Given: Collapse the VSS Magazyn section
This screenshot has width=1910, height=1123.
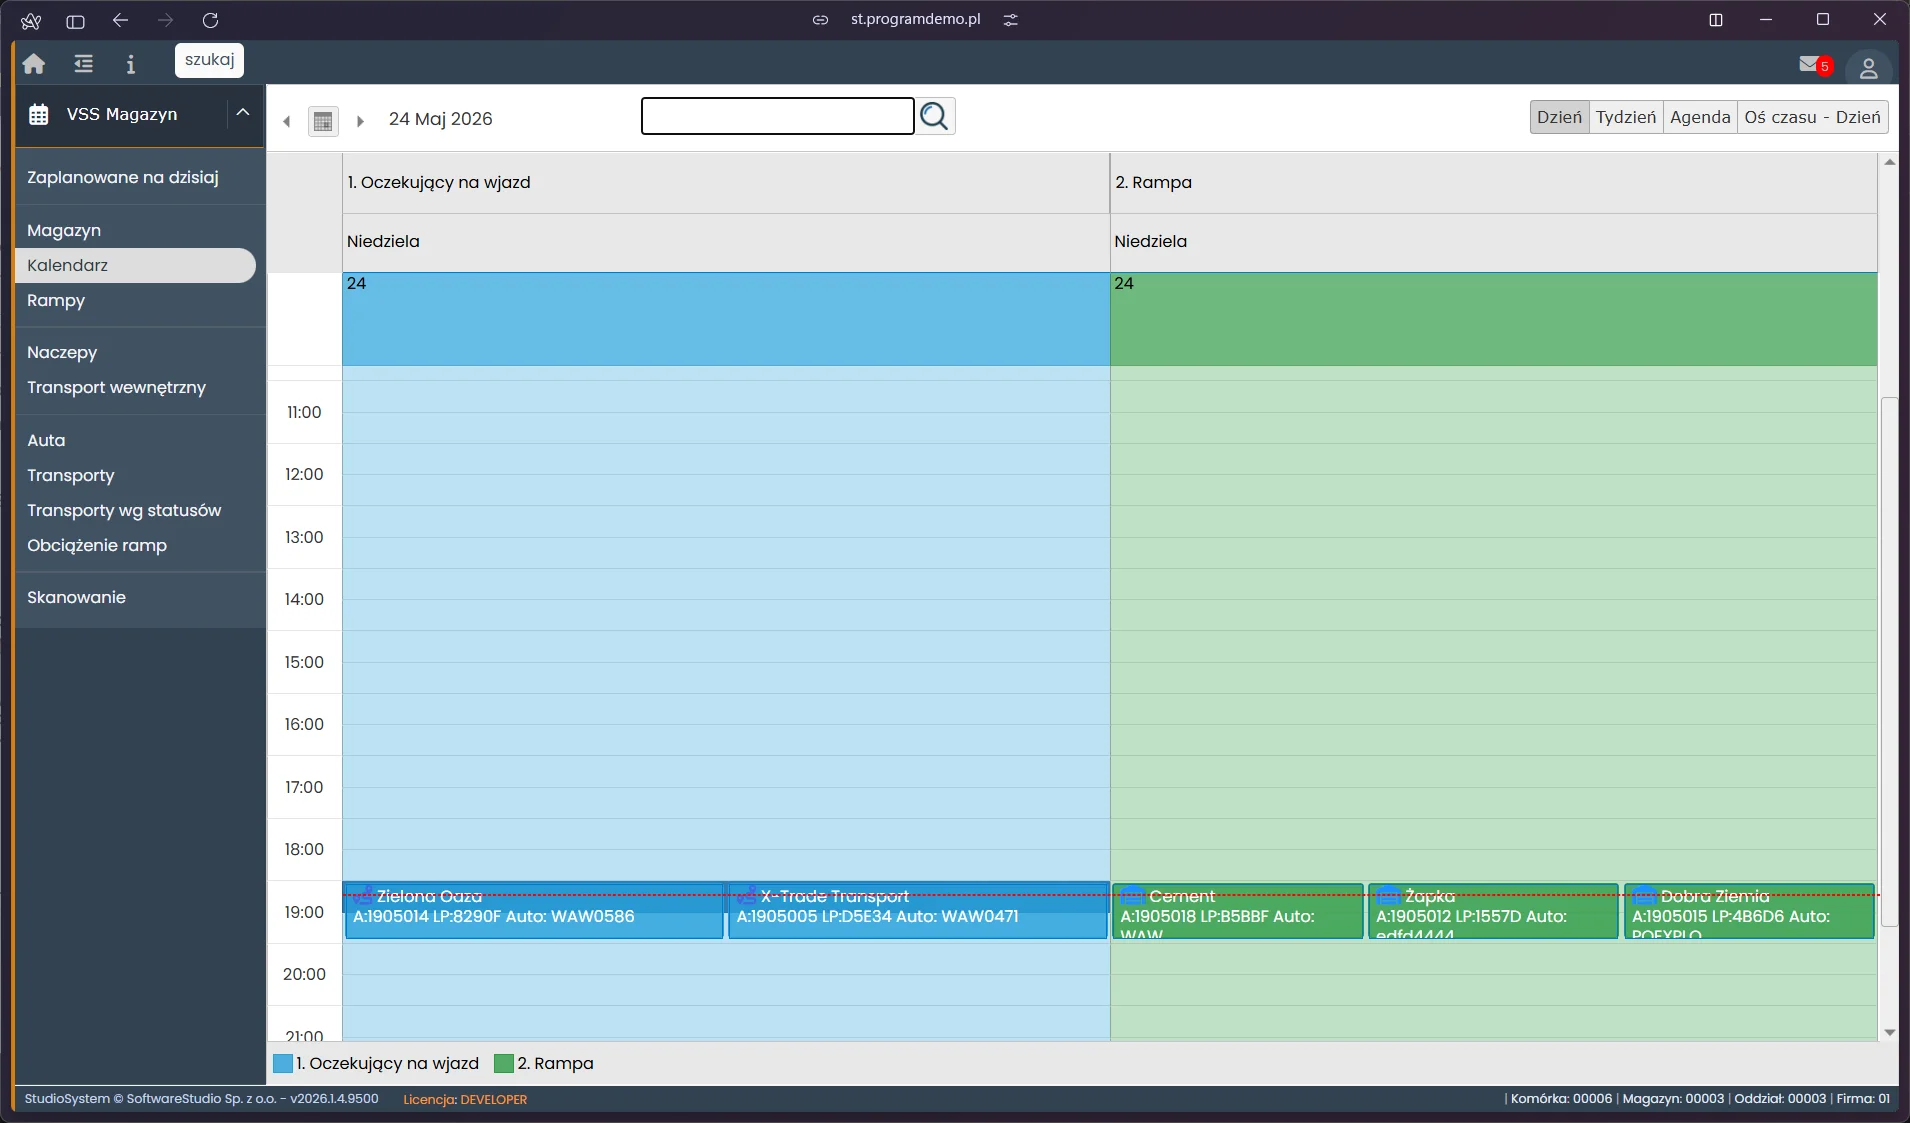Looking at the screenshot, I should [x=243, y=113].
